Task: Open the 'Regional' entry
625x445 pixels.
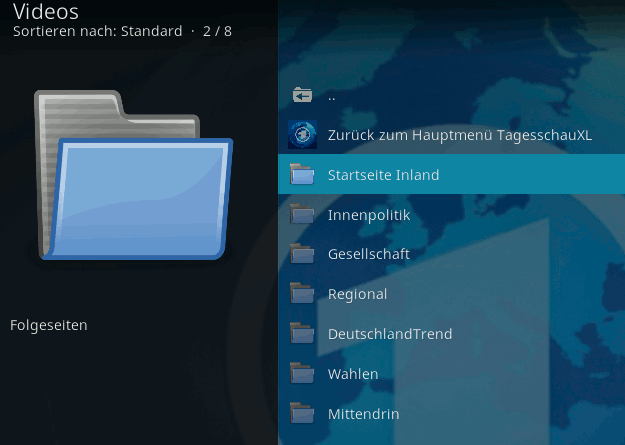Action: 451,293
